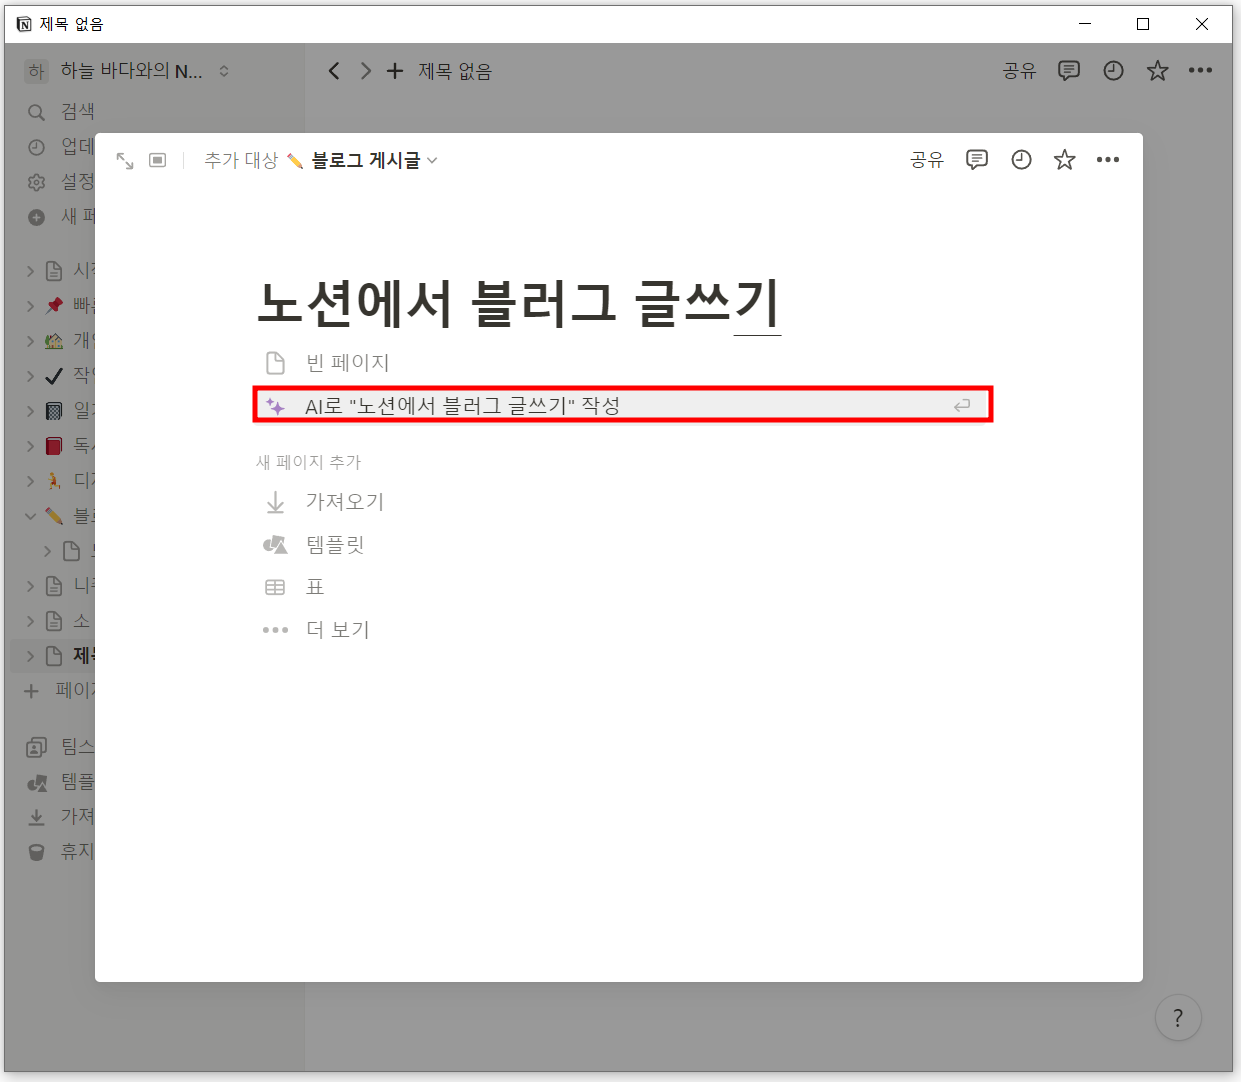Expand the red book page in sidebar
1241x1082 pixels.
(30, 446)
